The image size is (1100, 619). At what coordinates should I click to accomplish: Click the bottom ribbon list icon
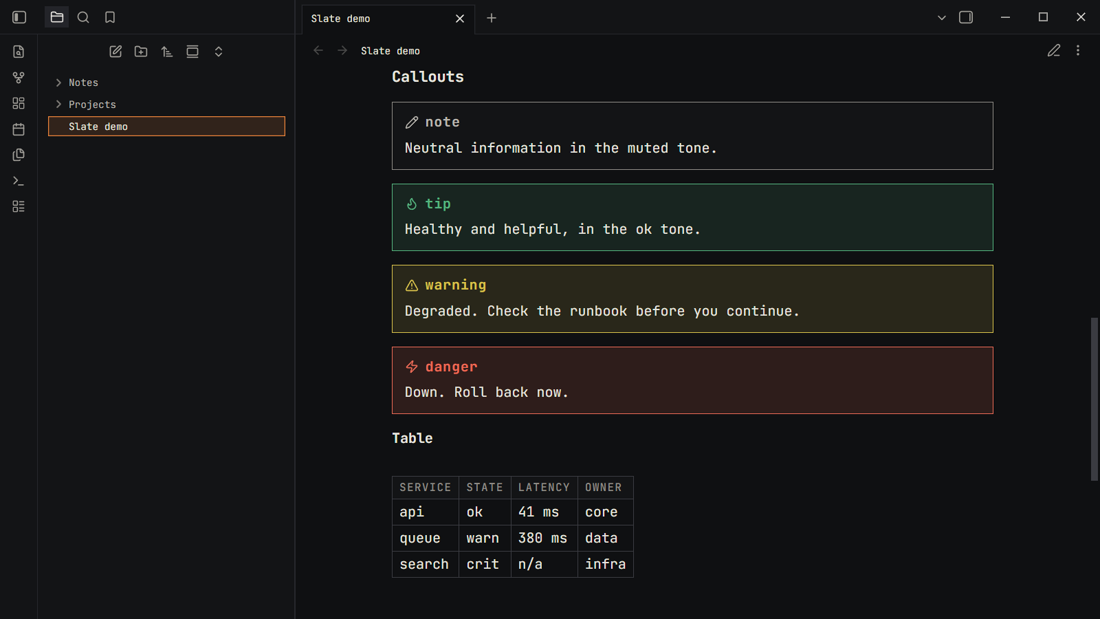point(19,206)
